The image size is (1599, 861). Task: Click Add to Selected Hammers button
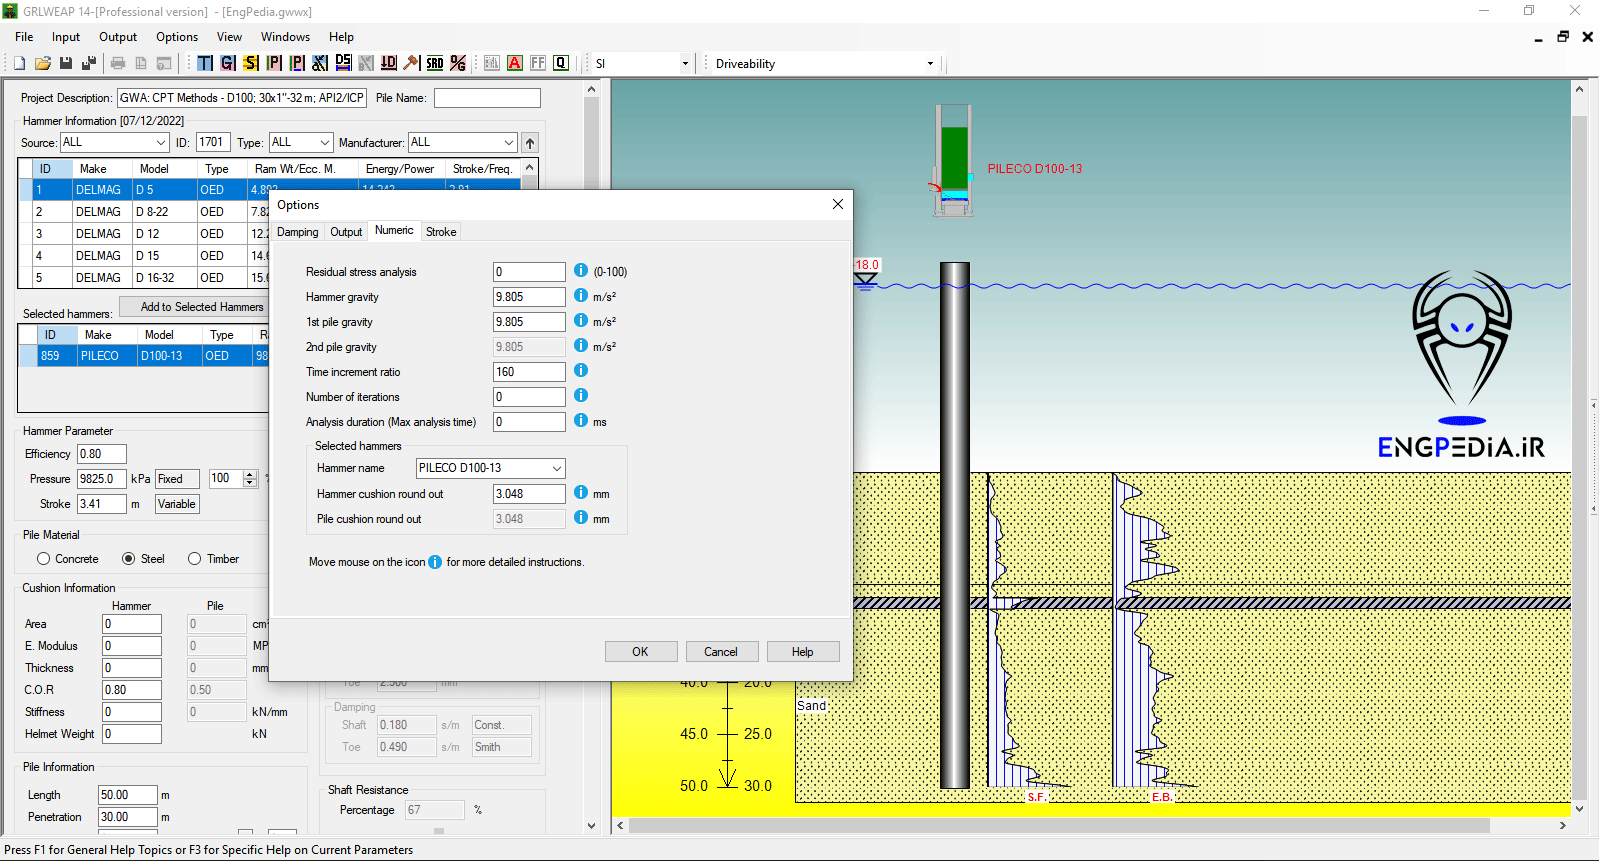(195, 307)
